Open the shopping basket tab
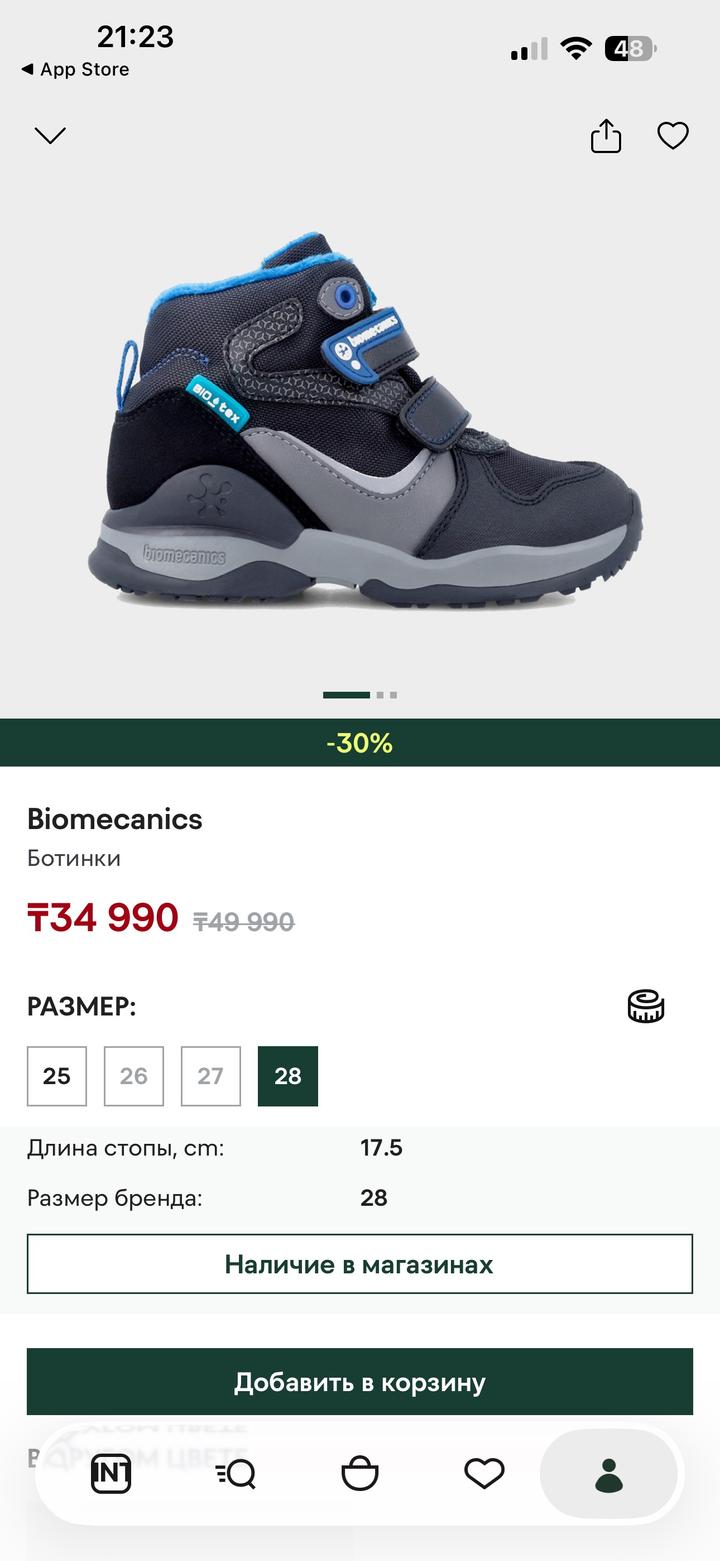Image resolution: width=720 pixels, height=1561 pixels. tap(360, 1474)
